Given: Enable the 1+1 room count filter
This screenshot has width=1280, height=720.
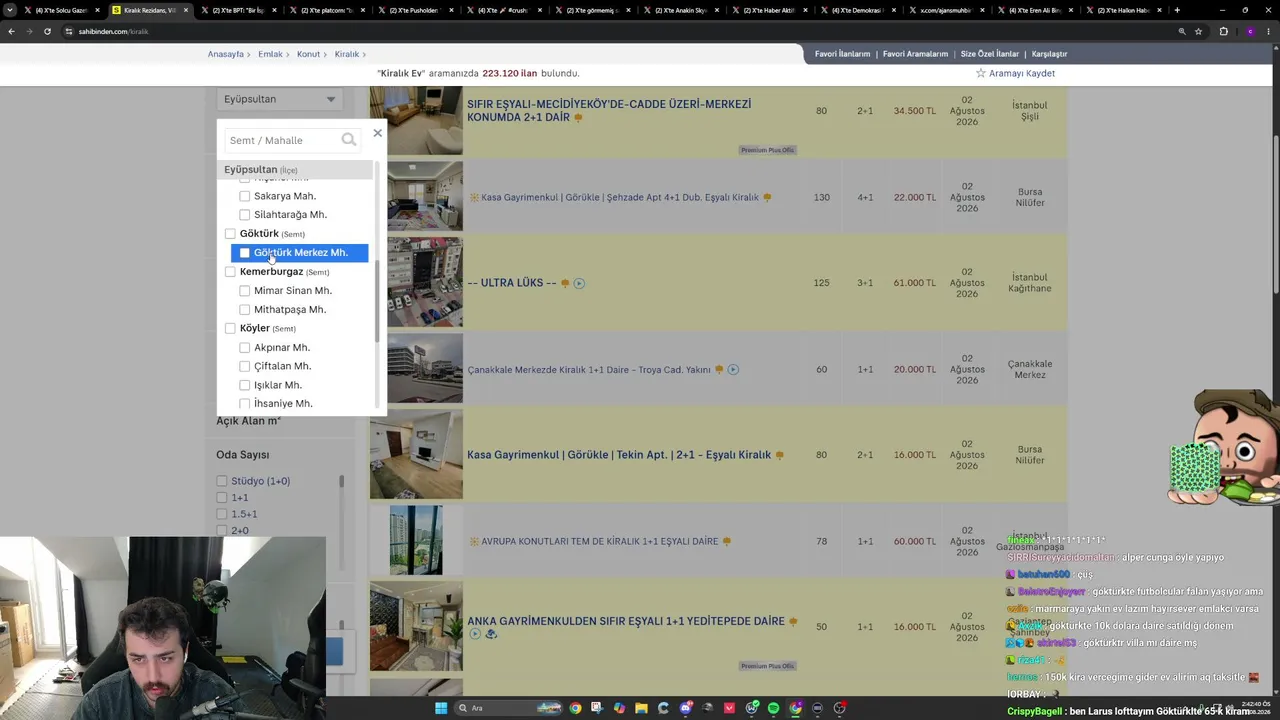Looking at the screenshot, I should 222,498.
